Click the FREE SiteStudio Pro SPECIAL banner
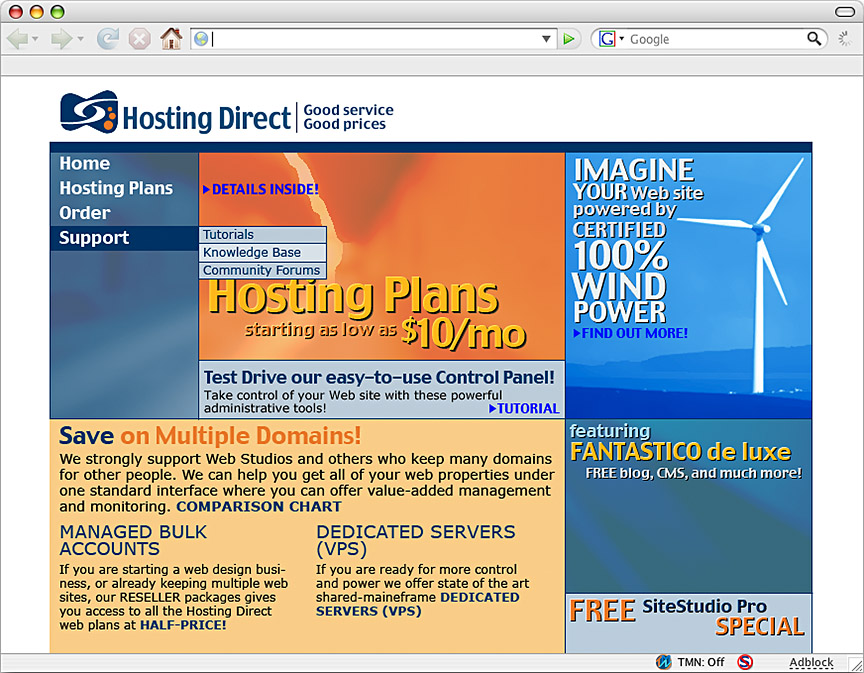 point(688,623)
